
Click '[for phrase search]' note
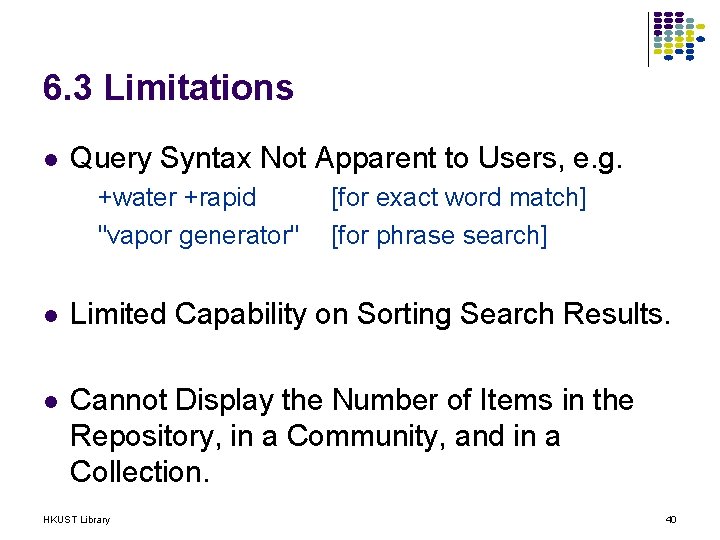(439, 236)
